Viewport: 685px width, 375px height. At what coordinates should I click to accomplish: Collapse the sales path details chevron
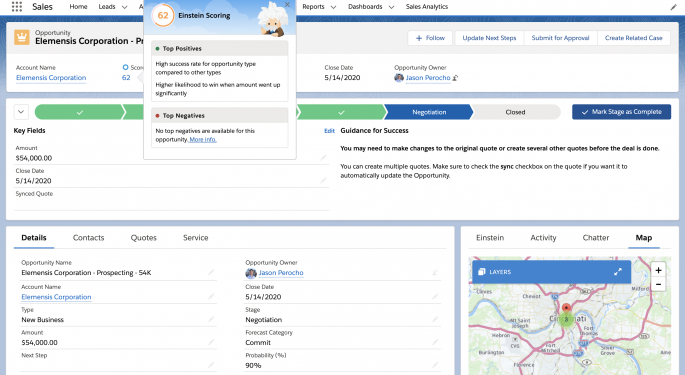click(21, 112)
